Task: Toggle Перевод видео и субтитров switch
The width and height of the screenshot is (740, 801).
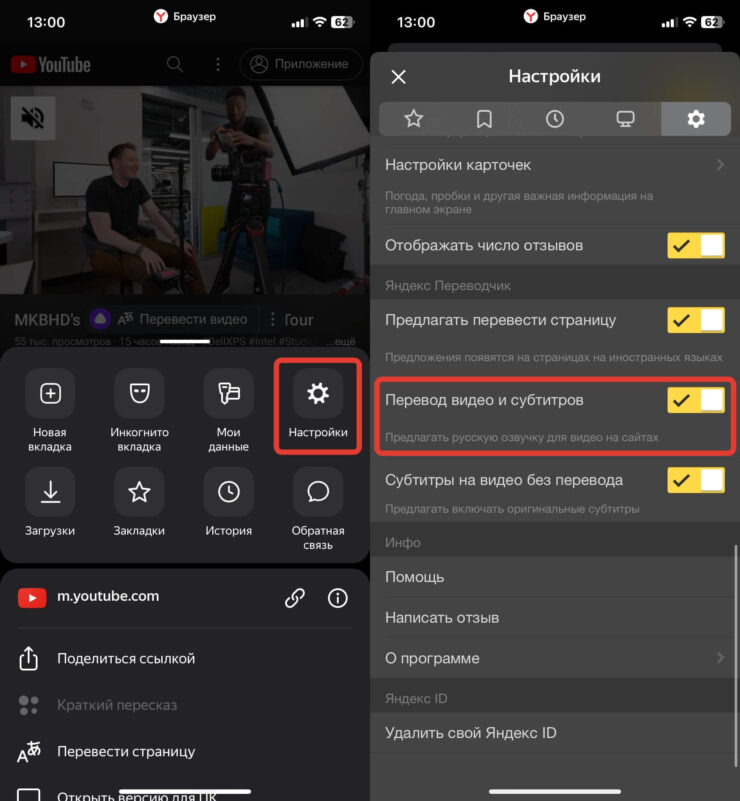Action: [696, 401]
